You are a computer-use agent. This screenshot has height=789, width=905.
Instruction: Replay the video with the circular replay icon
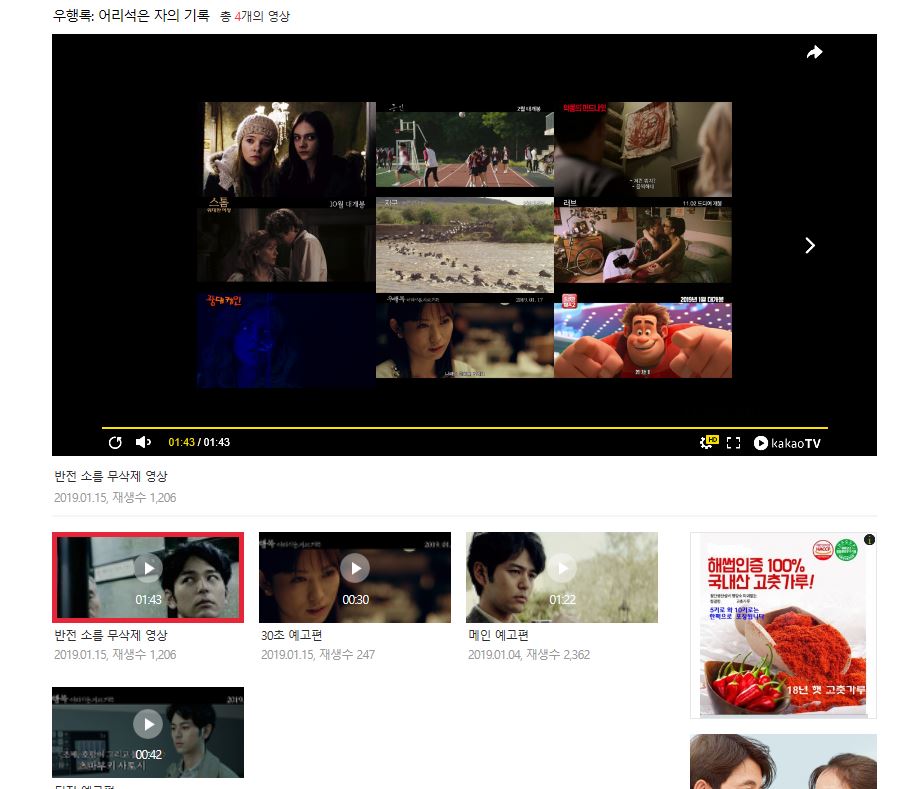[x=115, y=443]
